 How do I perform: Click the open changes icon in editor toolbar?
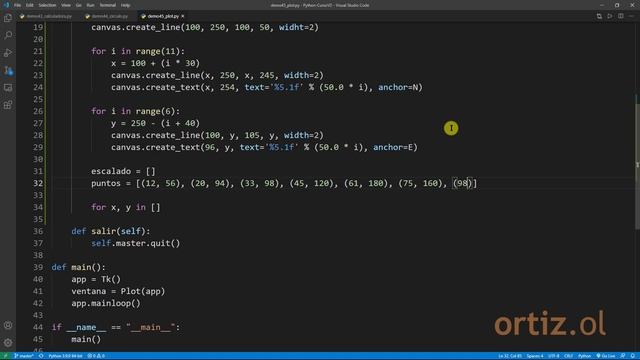pos(599,16)
